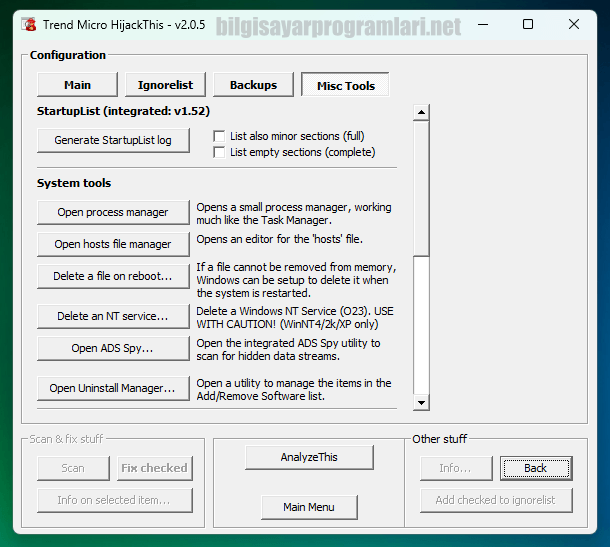This screenshot has width=610, height=547.
Task: Click Delete an NT service button
Action: tap(113, 316)
